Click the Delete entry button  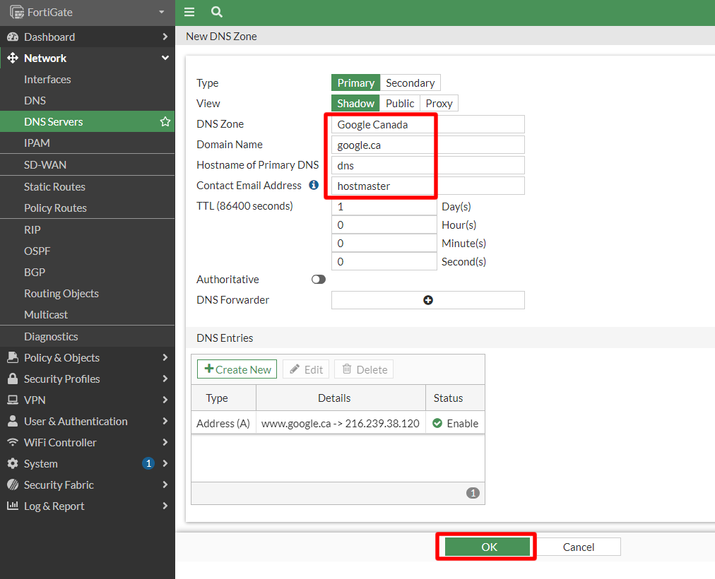[x=364, y=369]
